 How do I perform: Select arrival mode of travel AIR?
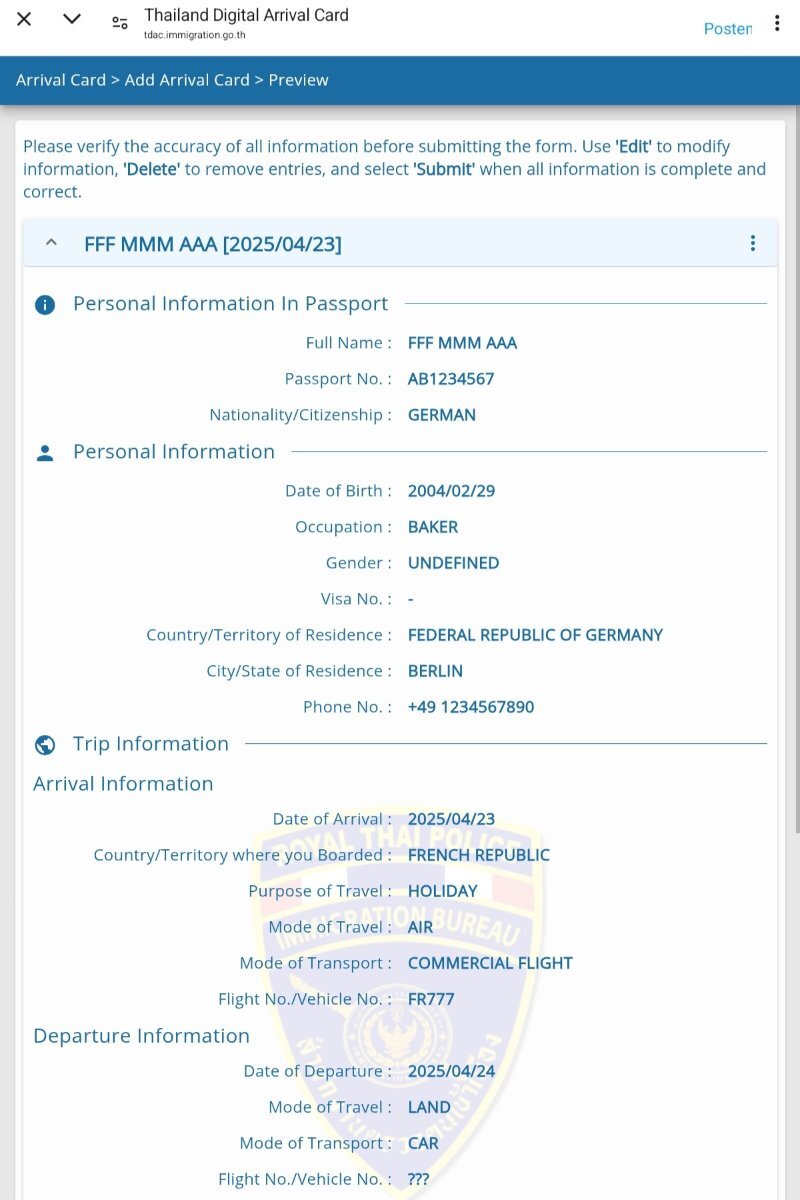pos(421,927)
